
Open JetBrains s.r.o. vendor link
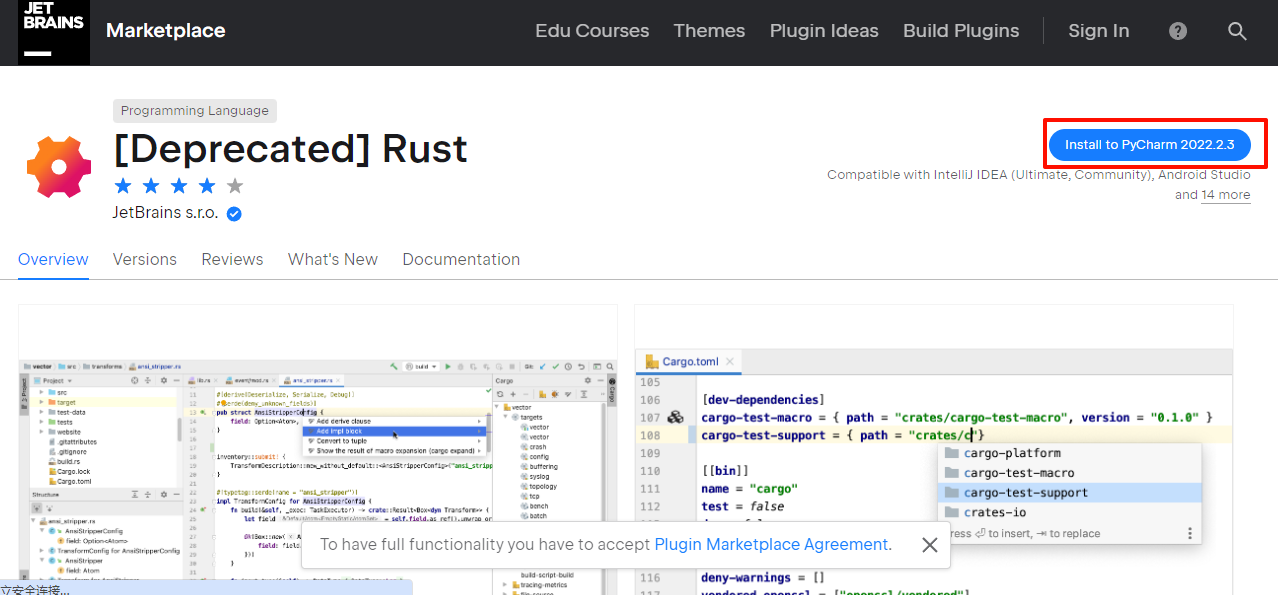[166, 213]
